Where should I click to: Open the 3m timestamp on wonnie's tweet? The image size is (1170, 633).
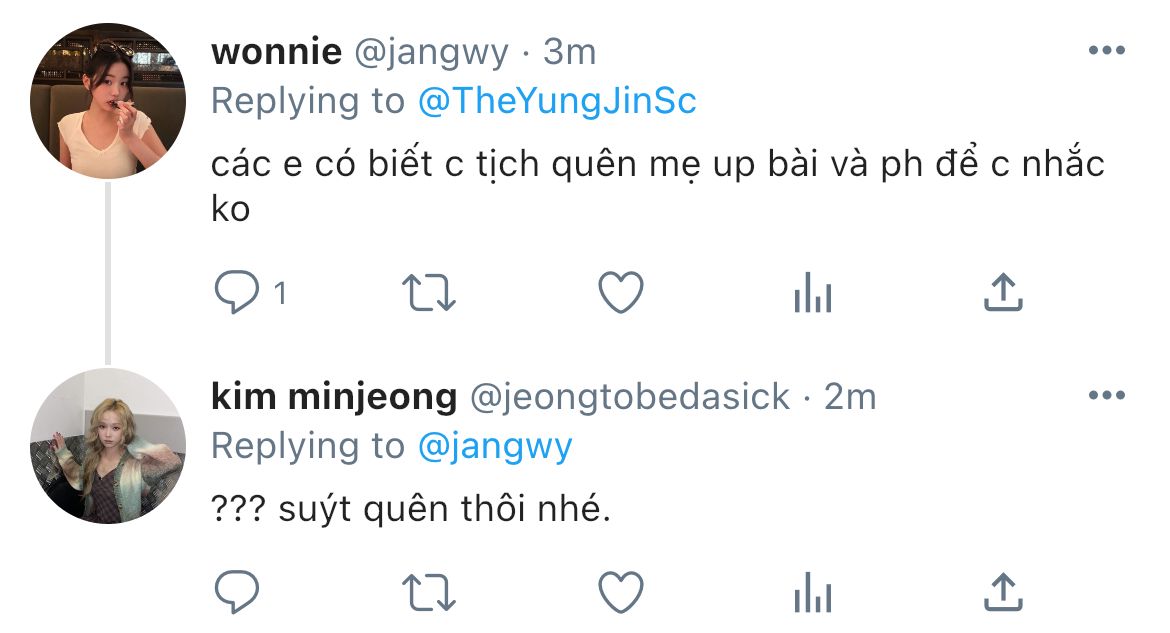point(569,52)
